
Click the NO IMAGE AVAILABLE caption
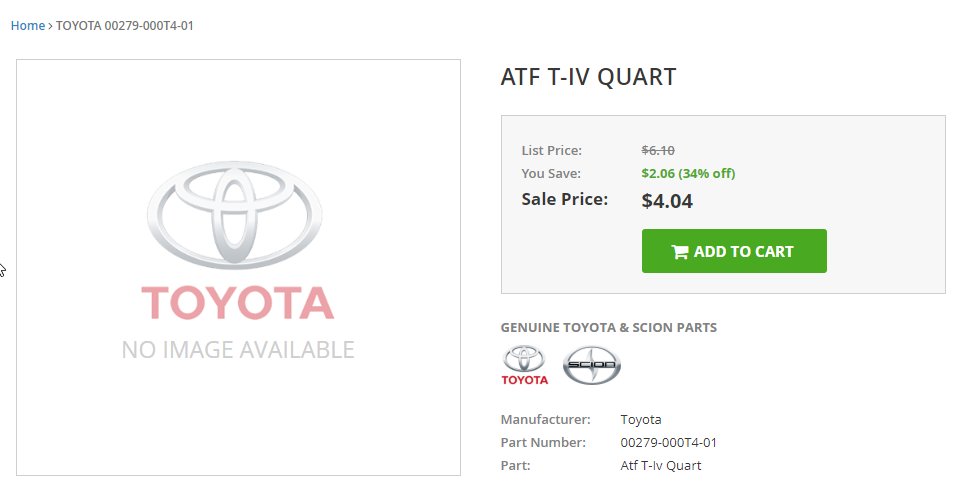coord(238,350)
